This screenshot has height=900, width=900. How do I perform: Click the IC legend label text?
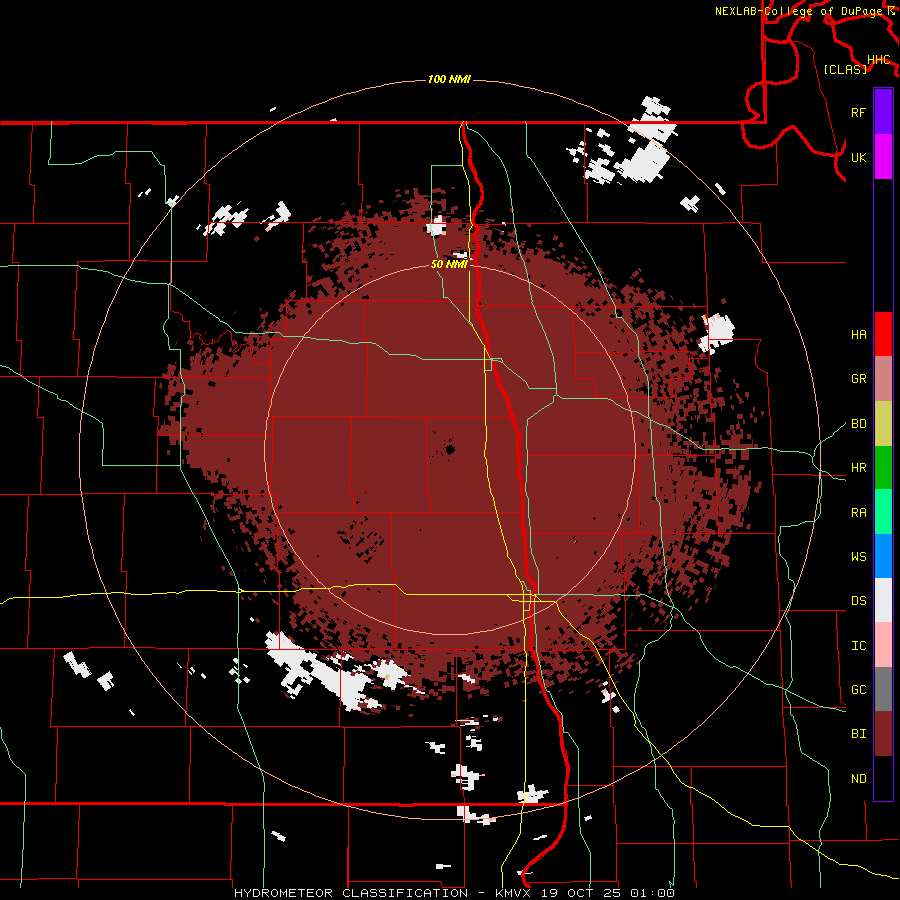point(858,646)
